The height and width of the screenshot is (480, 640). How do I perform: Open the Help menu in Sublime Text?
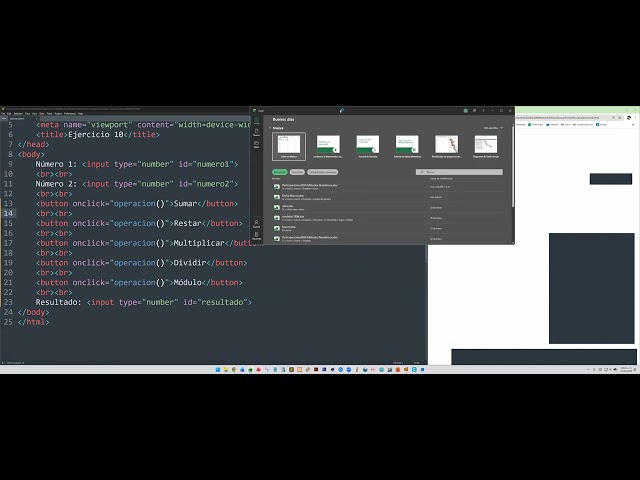[80, 113]
